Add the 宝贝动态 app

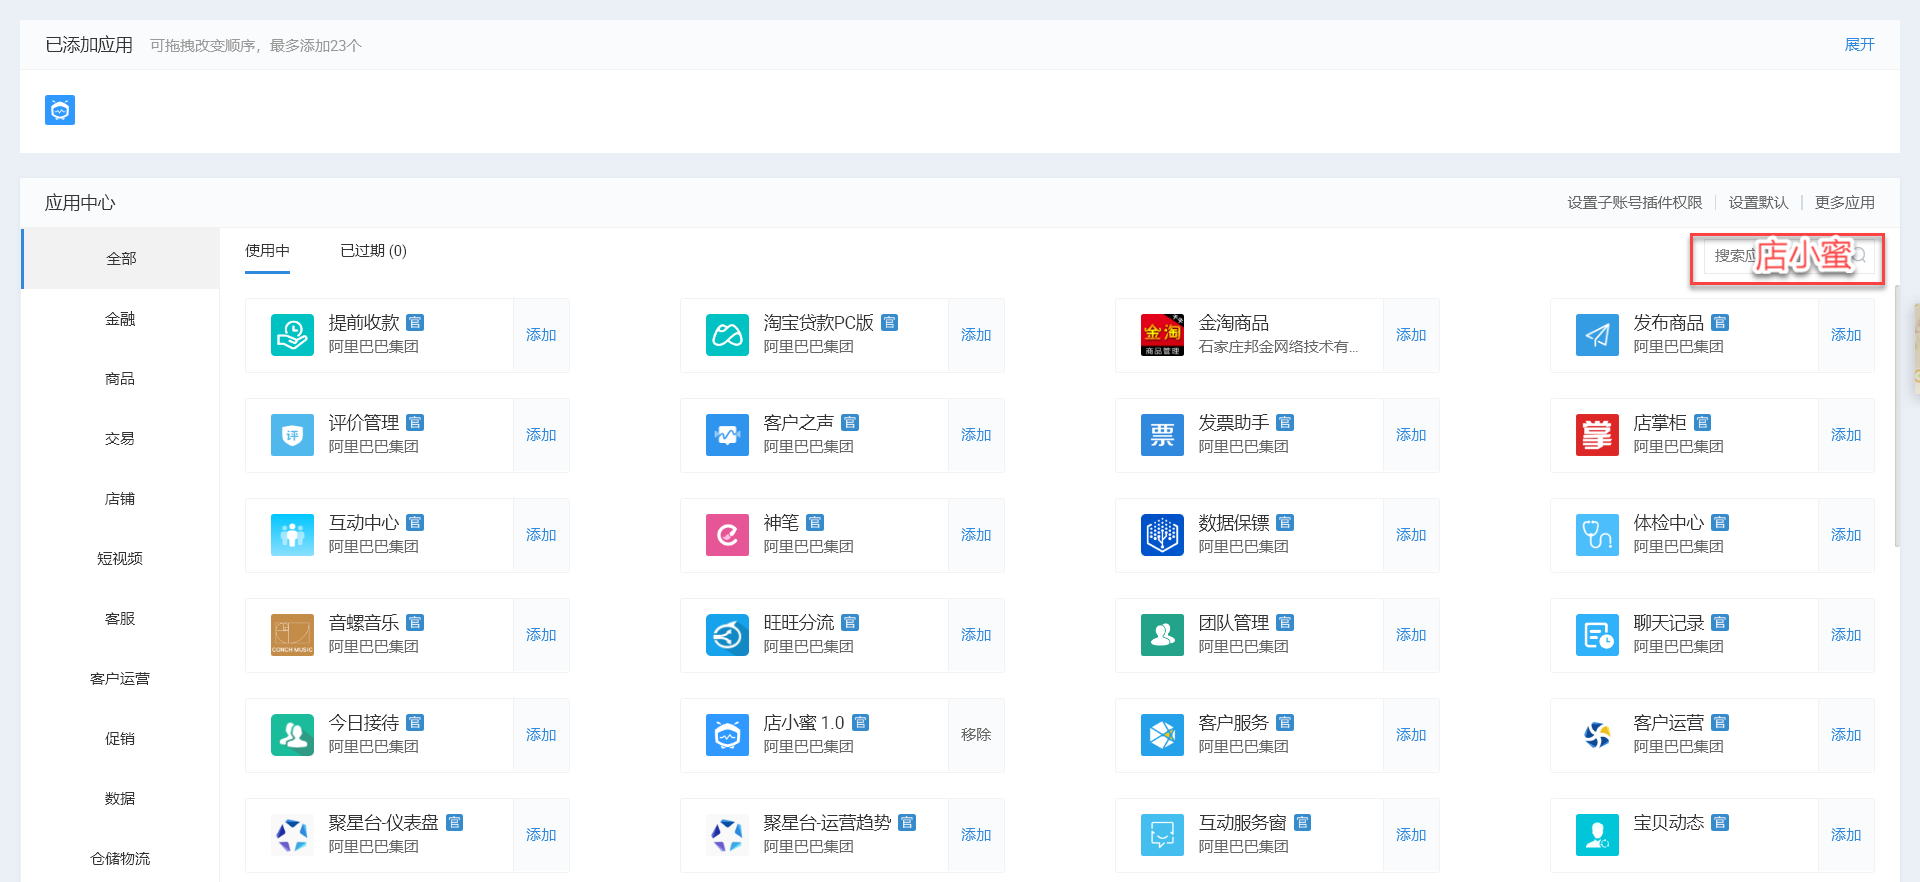[x=1846, y=835]
